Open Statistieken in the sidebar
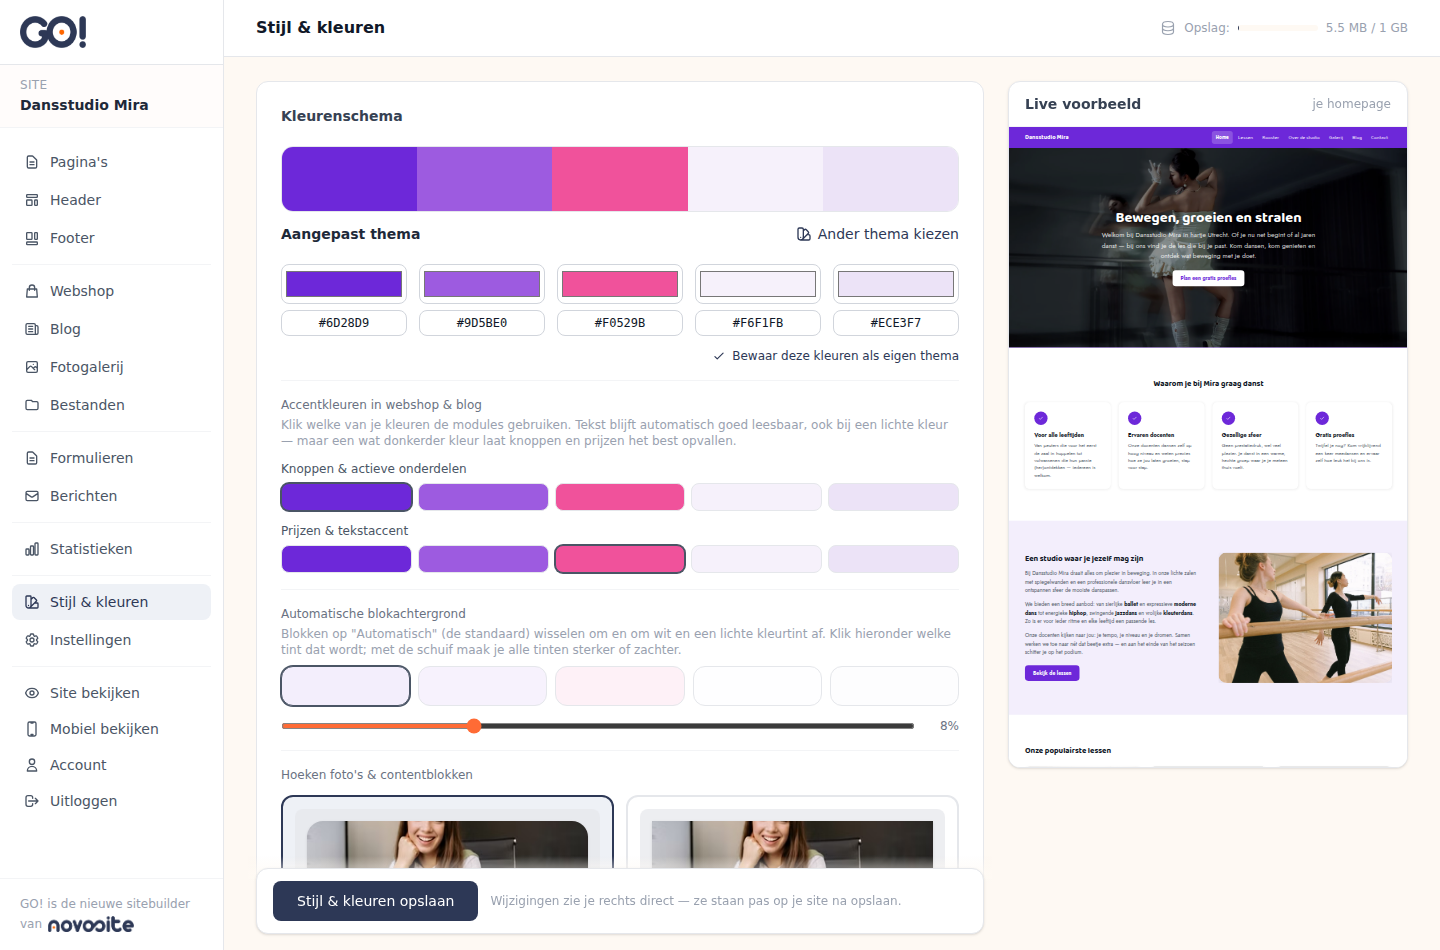The image size is (1440, 950). tap(111, 549)
